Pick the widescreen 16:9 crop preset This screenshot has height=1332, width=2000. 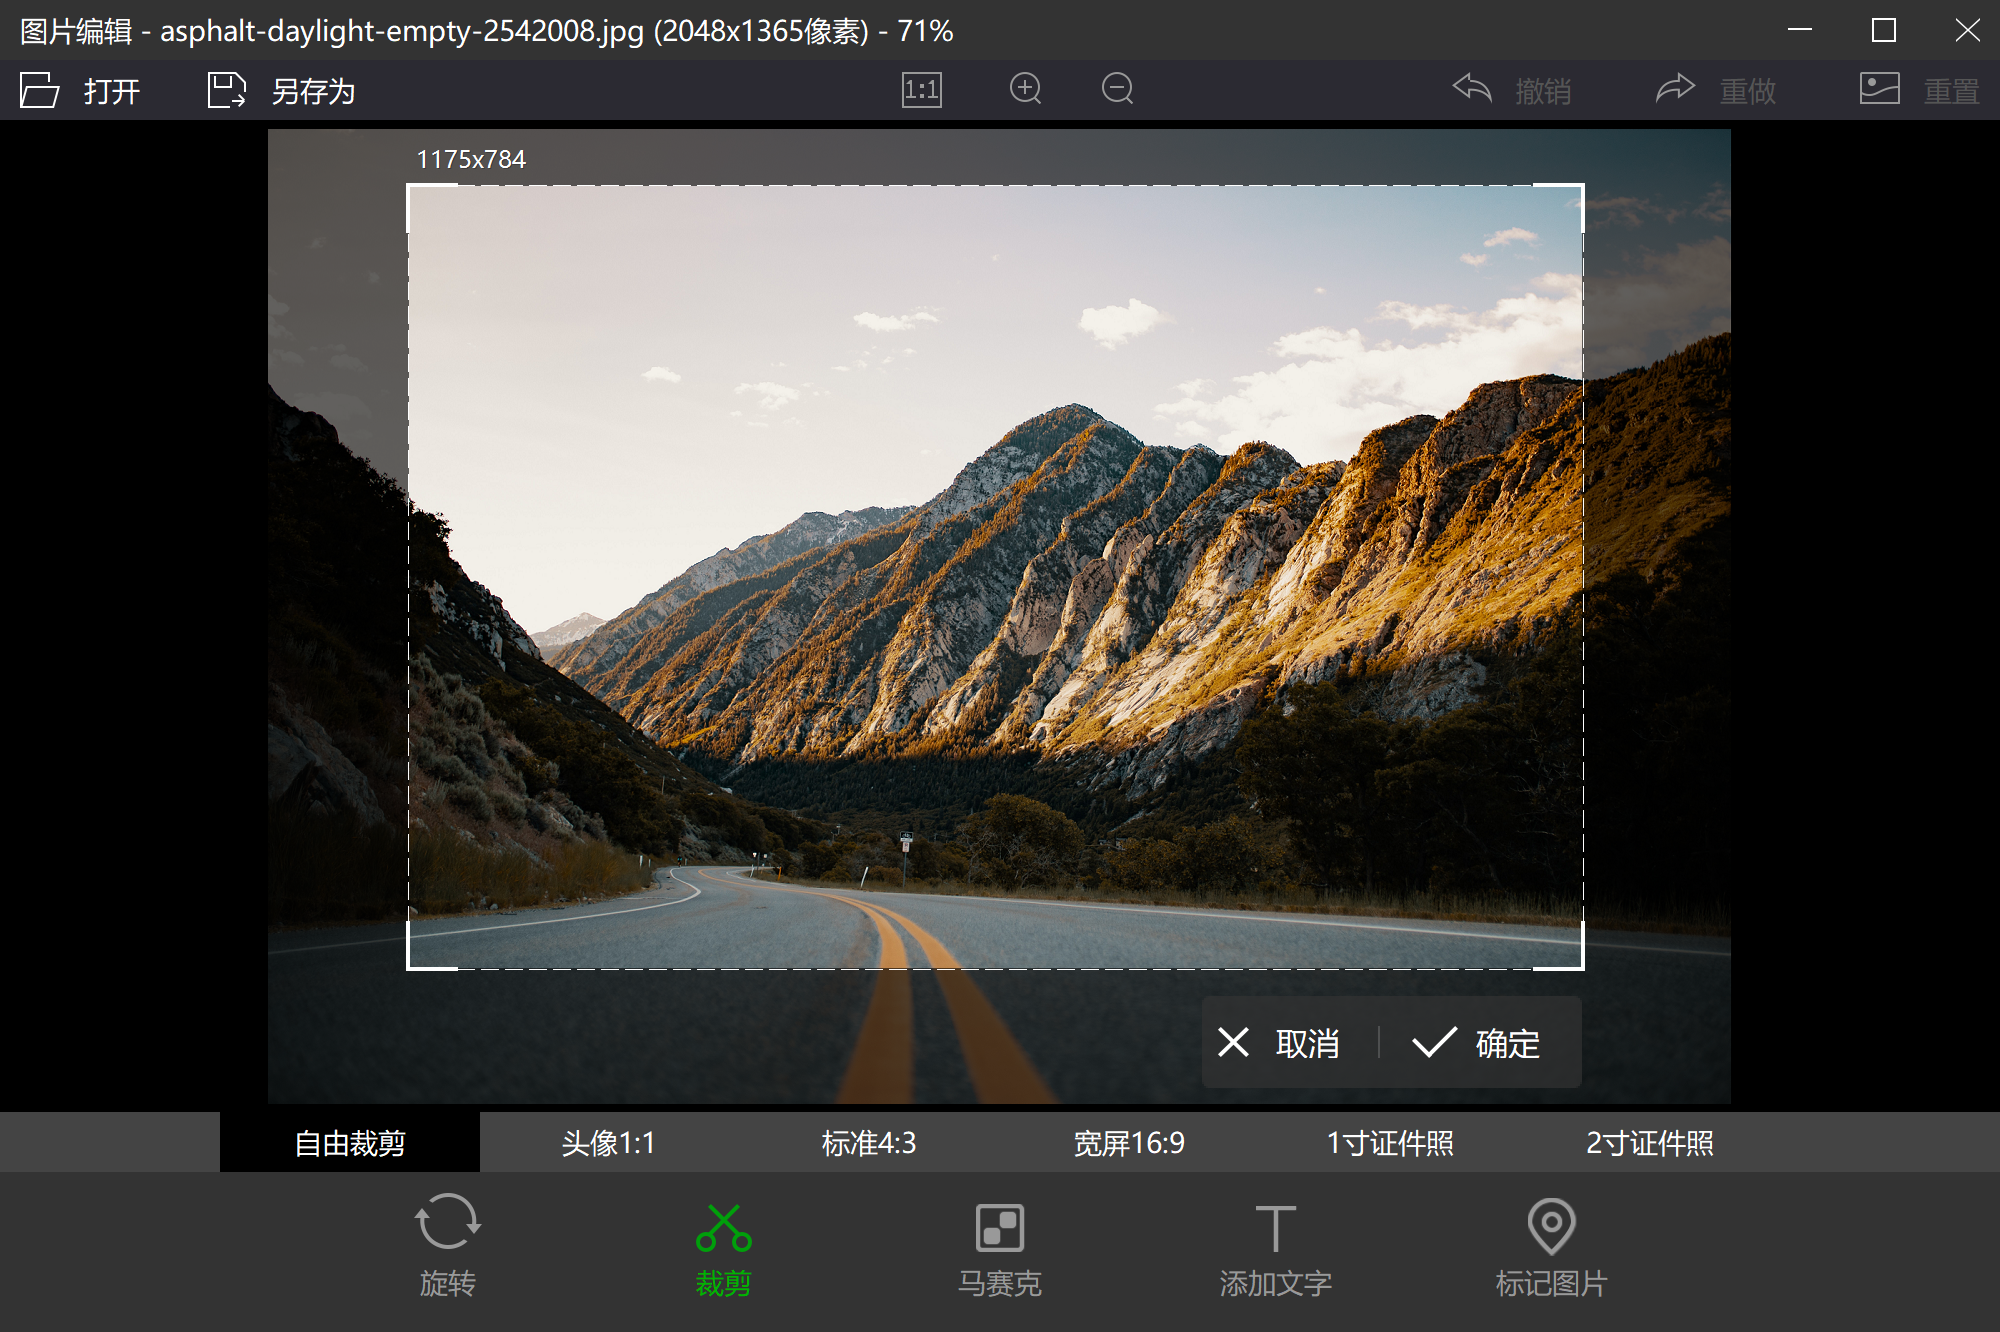(x=1129, y=1143)
